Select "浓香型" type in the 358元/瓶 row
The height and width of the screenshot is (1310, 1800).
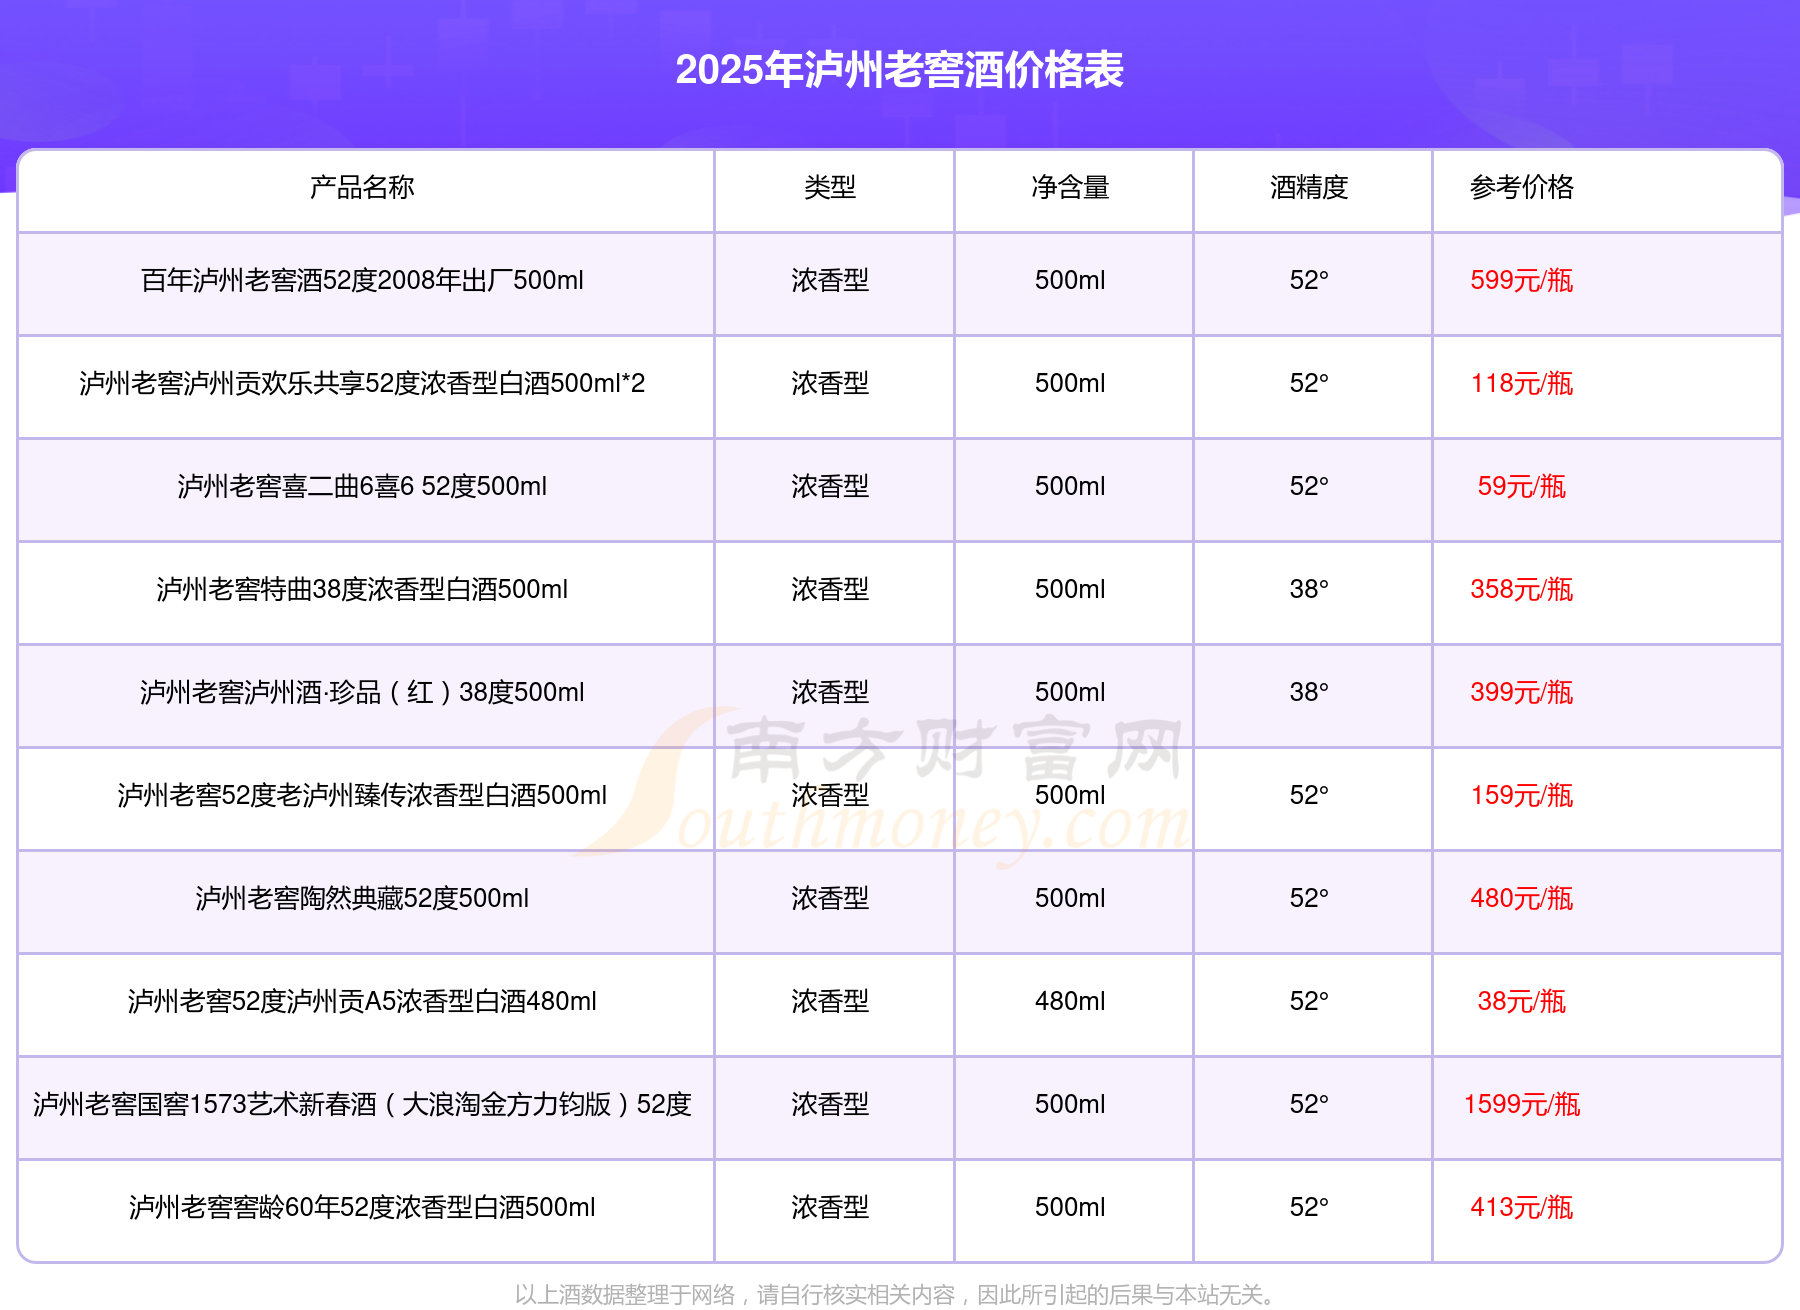(830, 589)
